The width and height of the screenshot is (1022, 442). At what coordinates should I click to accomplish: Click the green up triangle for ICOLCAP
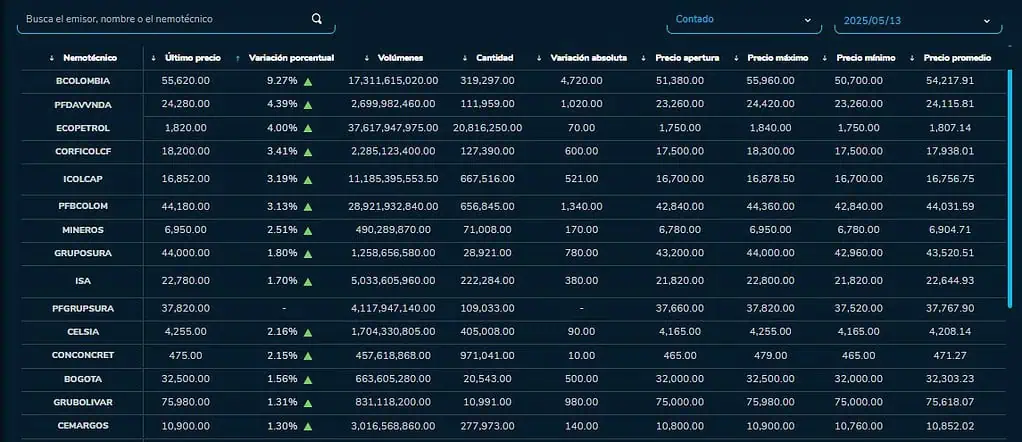[308, 179]
